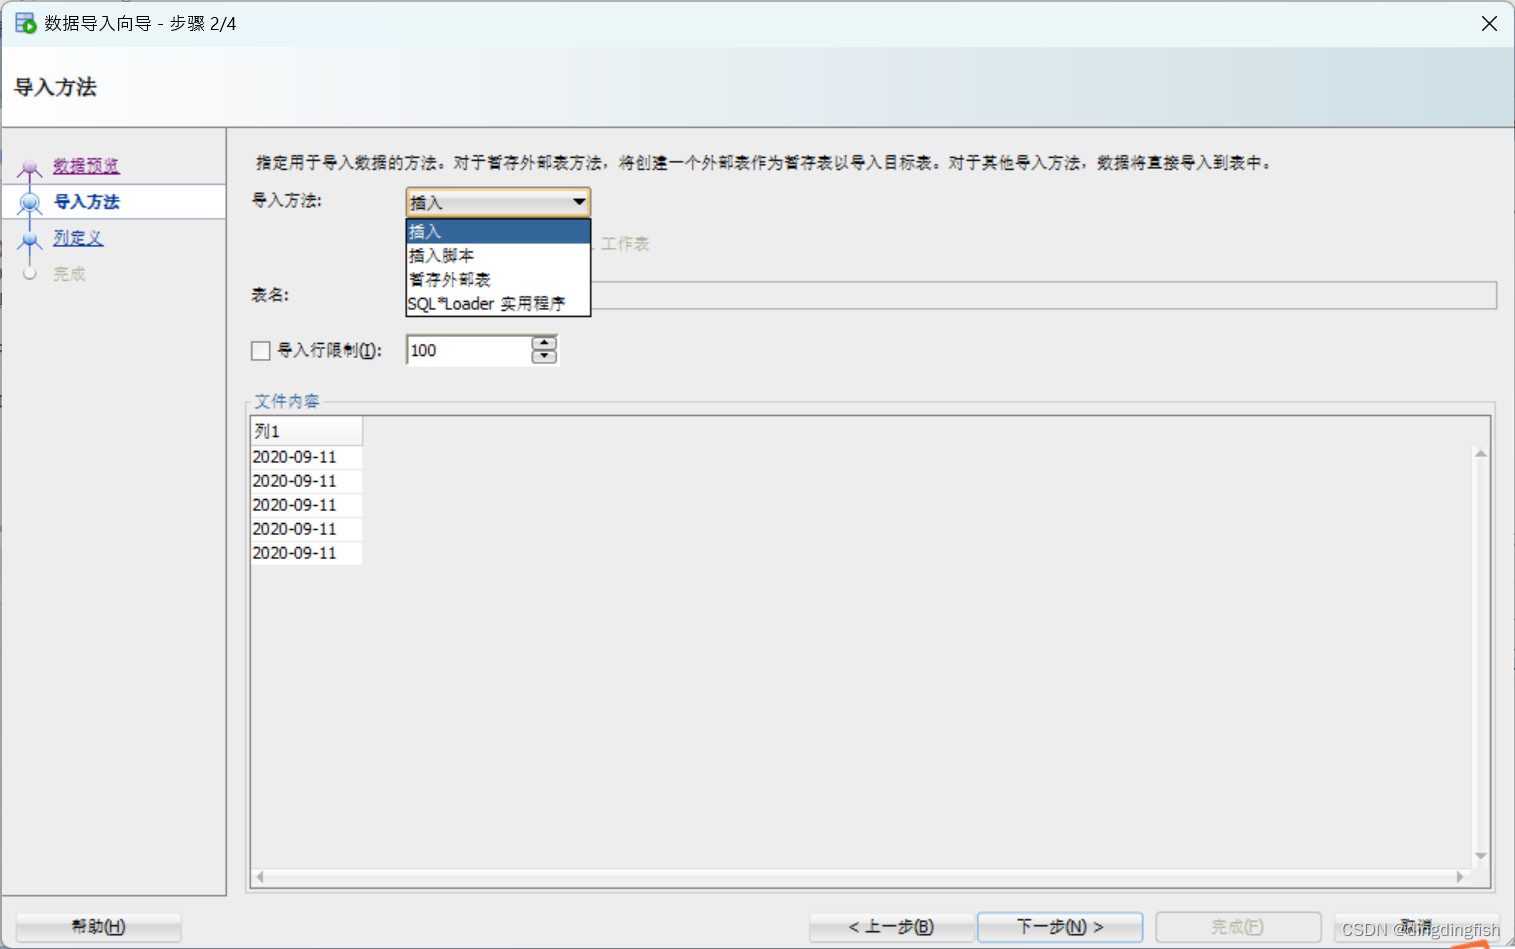Image resolution: width=1515 pixels, height=949 pixels.
Task: Open help with the 帮助(H) button
Action: coord(99,927)
